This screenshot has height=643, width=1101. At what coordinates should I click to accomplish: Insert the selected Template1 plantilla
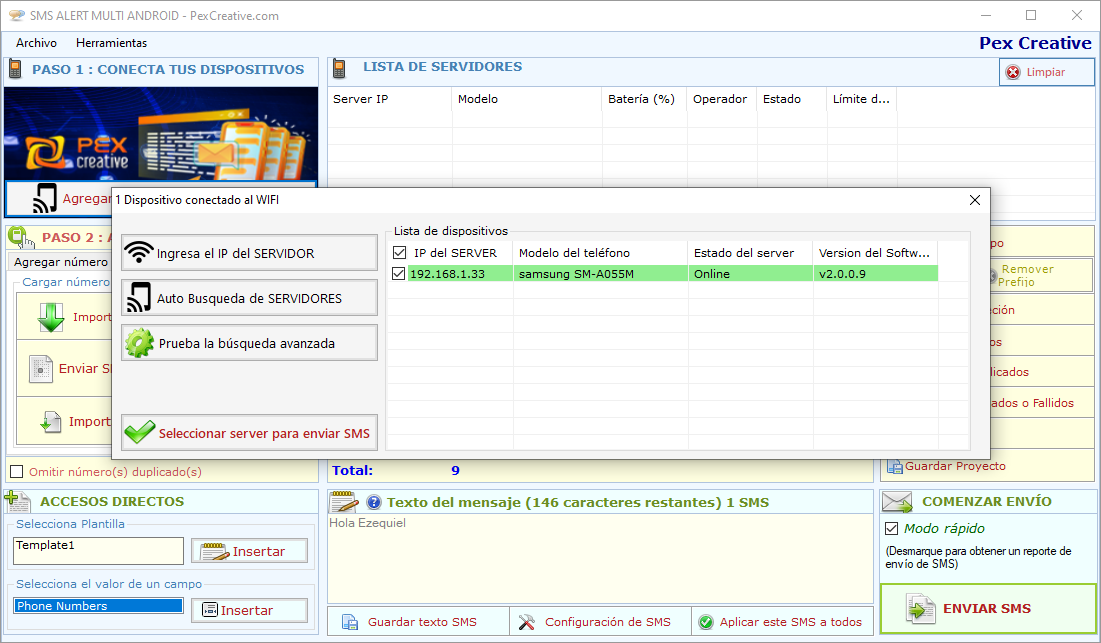pos(249,551)
